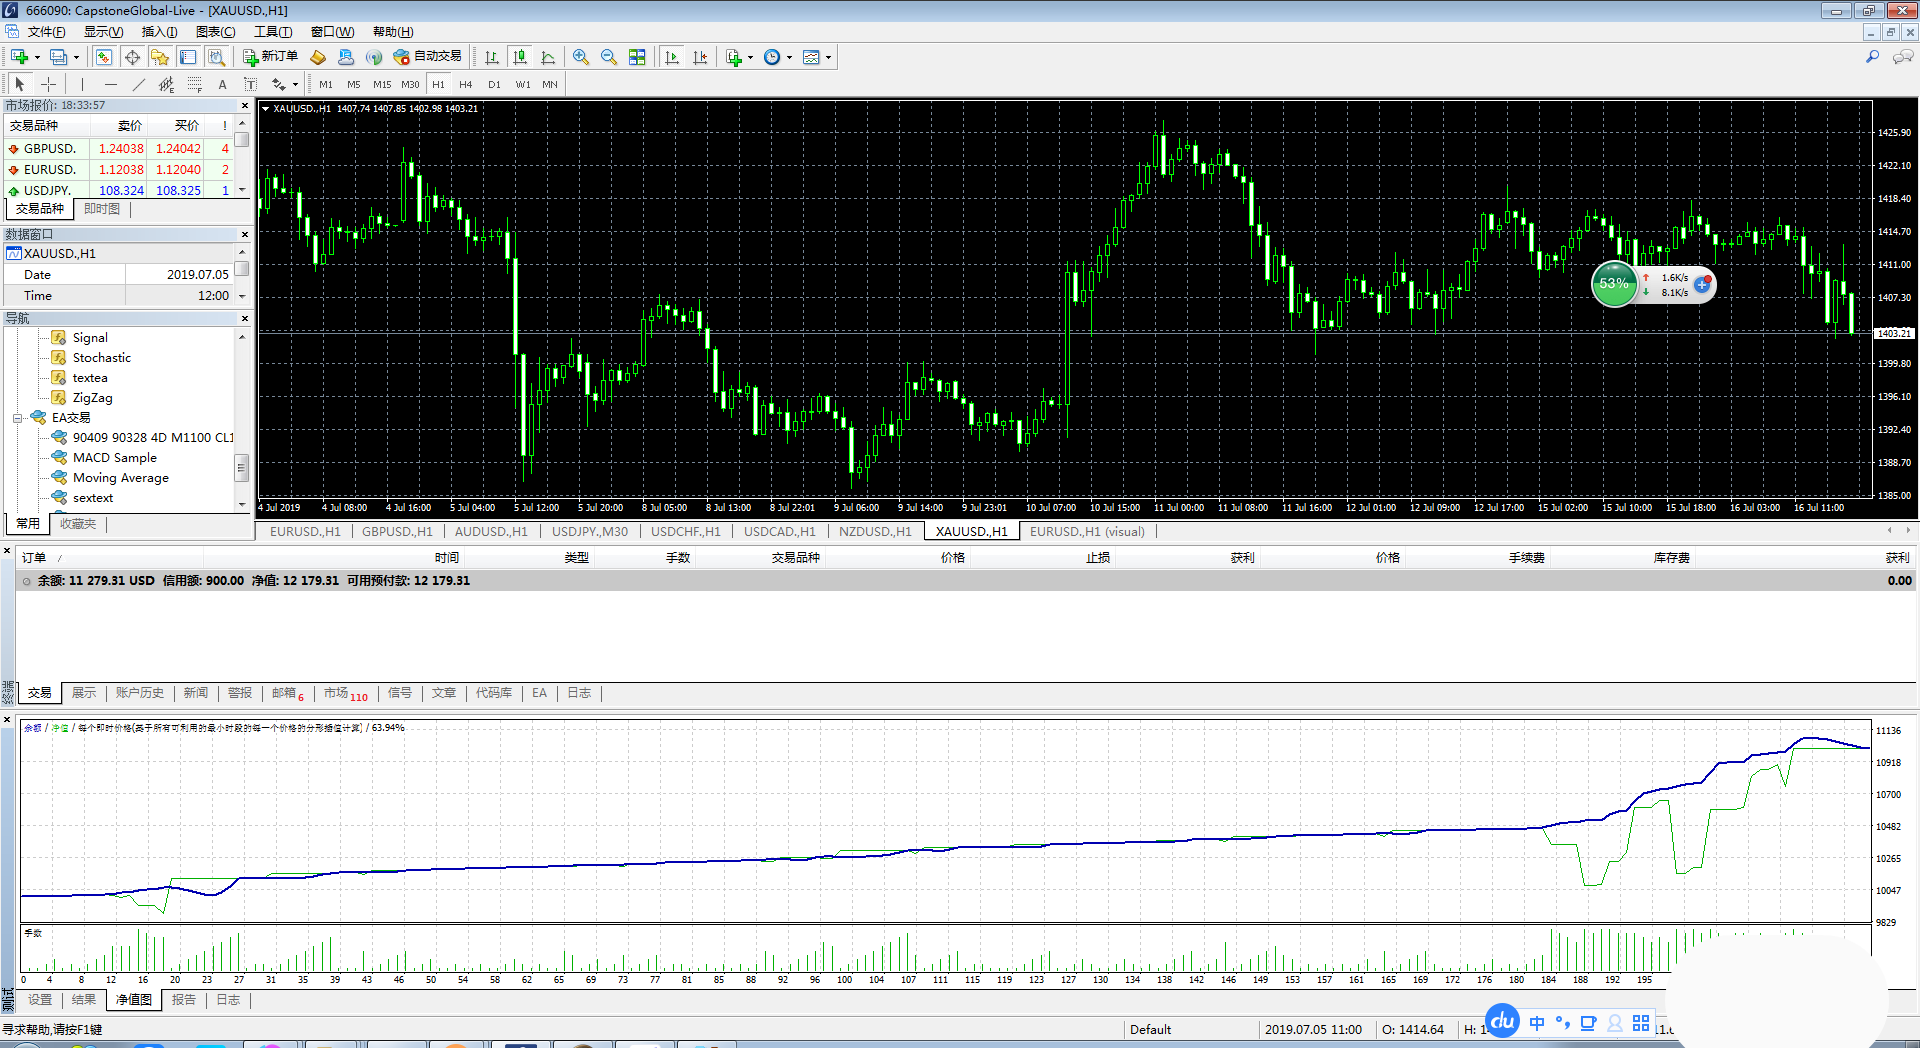Screen dimensions: 1920x1048
Task: Open the 图表 menu
Action: tap(215, 32)
